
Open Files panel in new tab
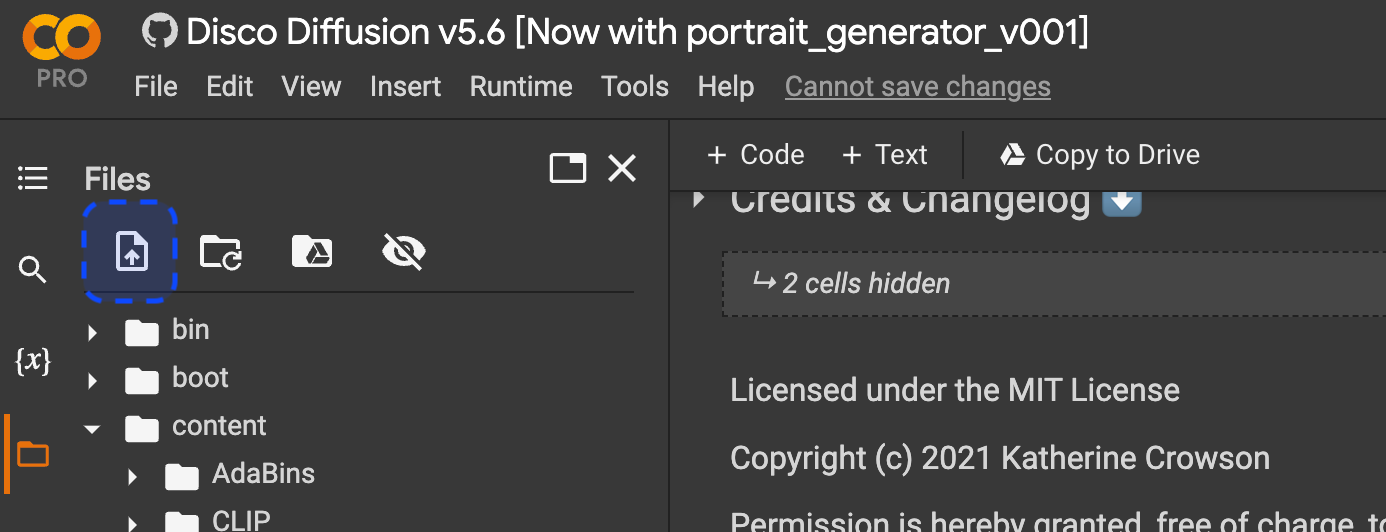click(568, 168)
